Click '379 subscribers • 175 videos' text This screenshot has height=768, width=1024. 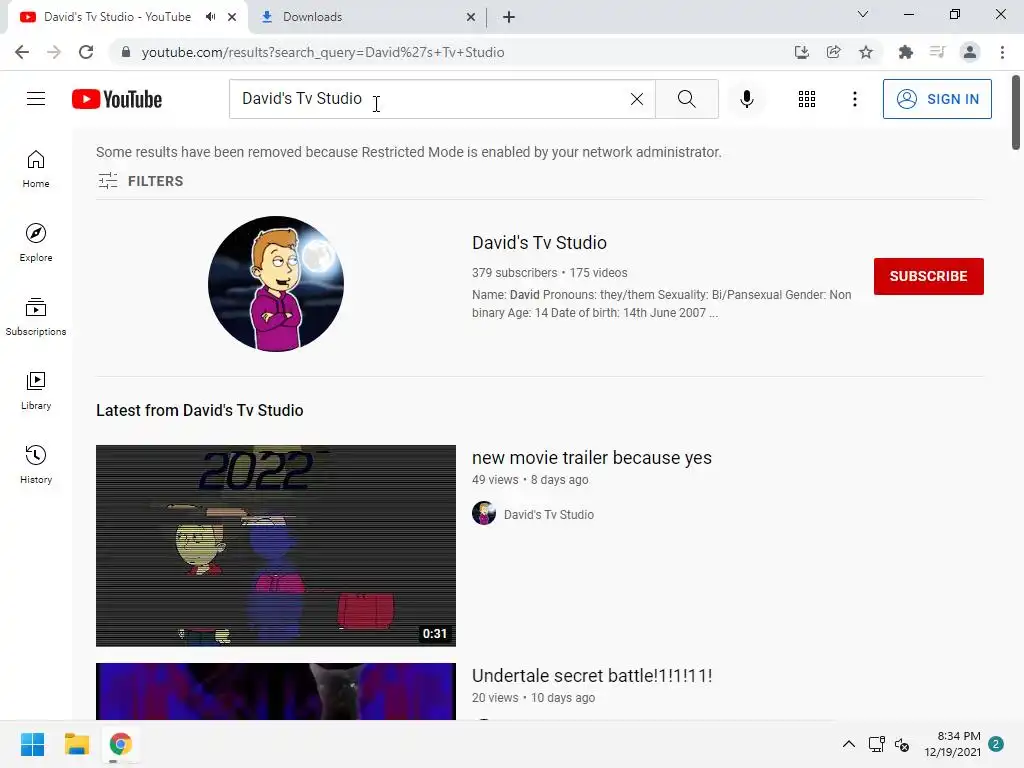(549, 273)
